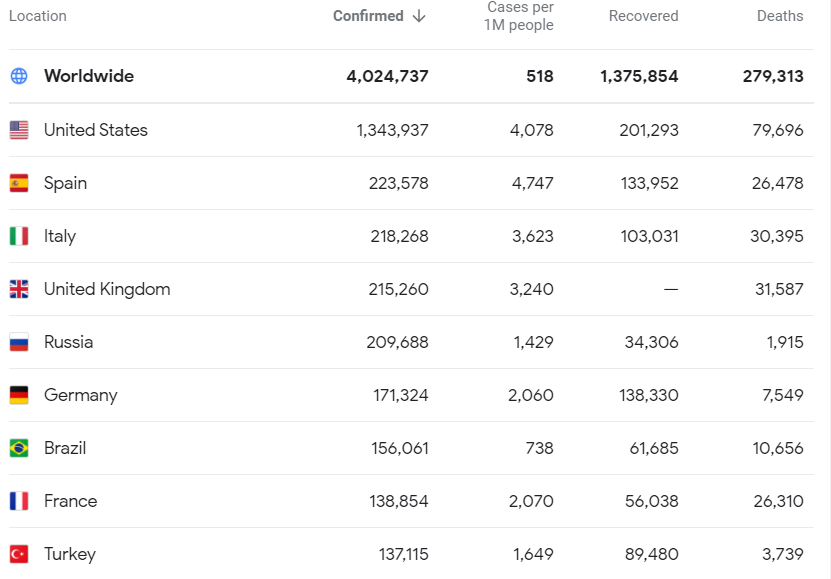Sort table by Deaths column
831x579 pixels.
[780, 16]
